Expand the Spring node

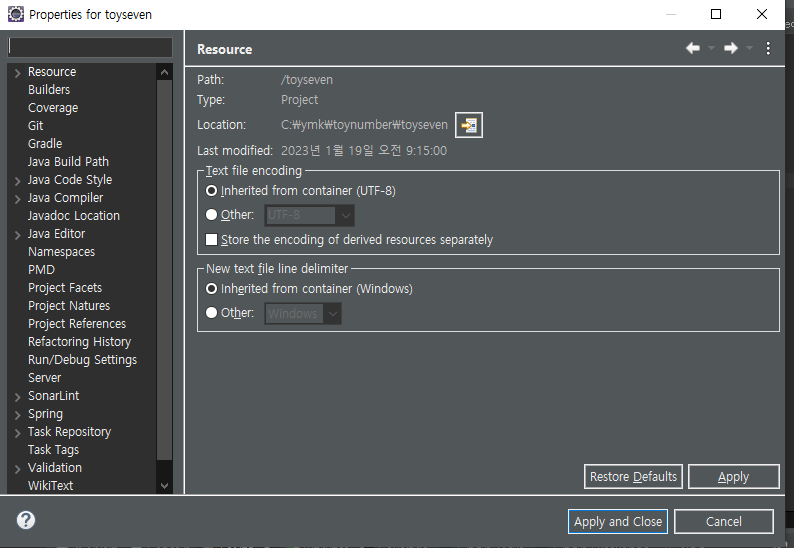pyautogui.click(x=17, y=415)
